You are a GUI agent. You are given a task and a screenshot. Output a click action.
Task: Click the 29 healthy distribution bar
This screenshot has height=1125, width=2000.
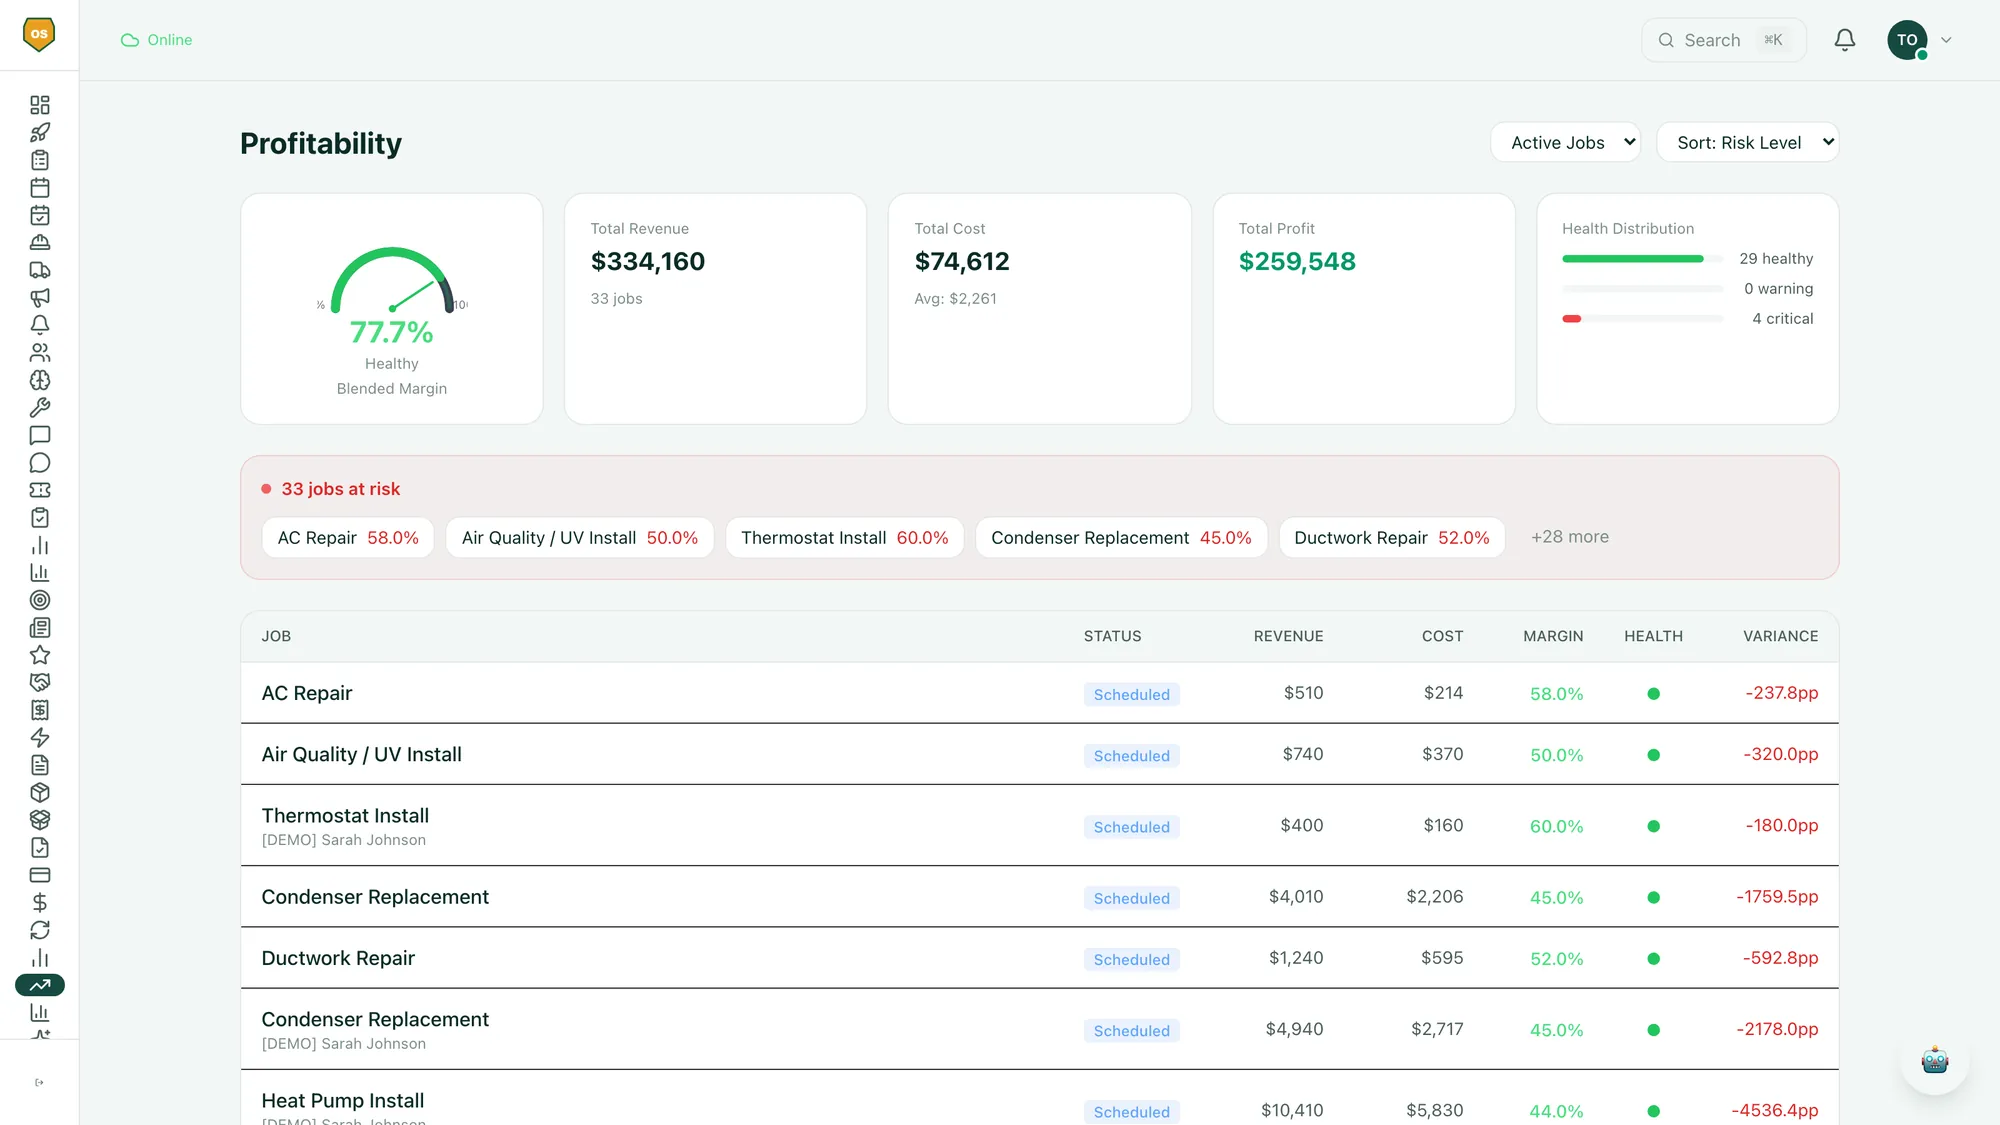pos(1642,259)
